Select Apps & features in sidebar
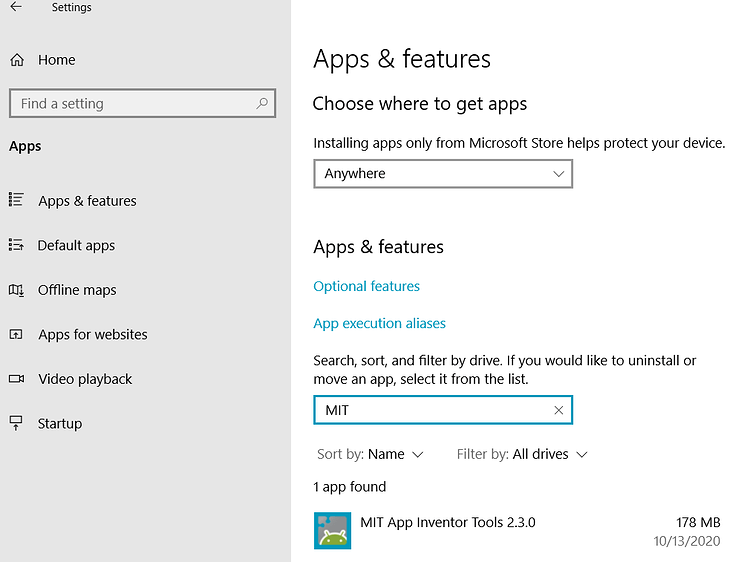The image size is (756, 562). [87, 201]
